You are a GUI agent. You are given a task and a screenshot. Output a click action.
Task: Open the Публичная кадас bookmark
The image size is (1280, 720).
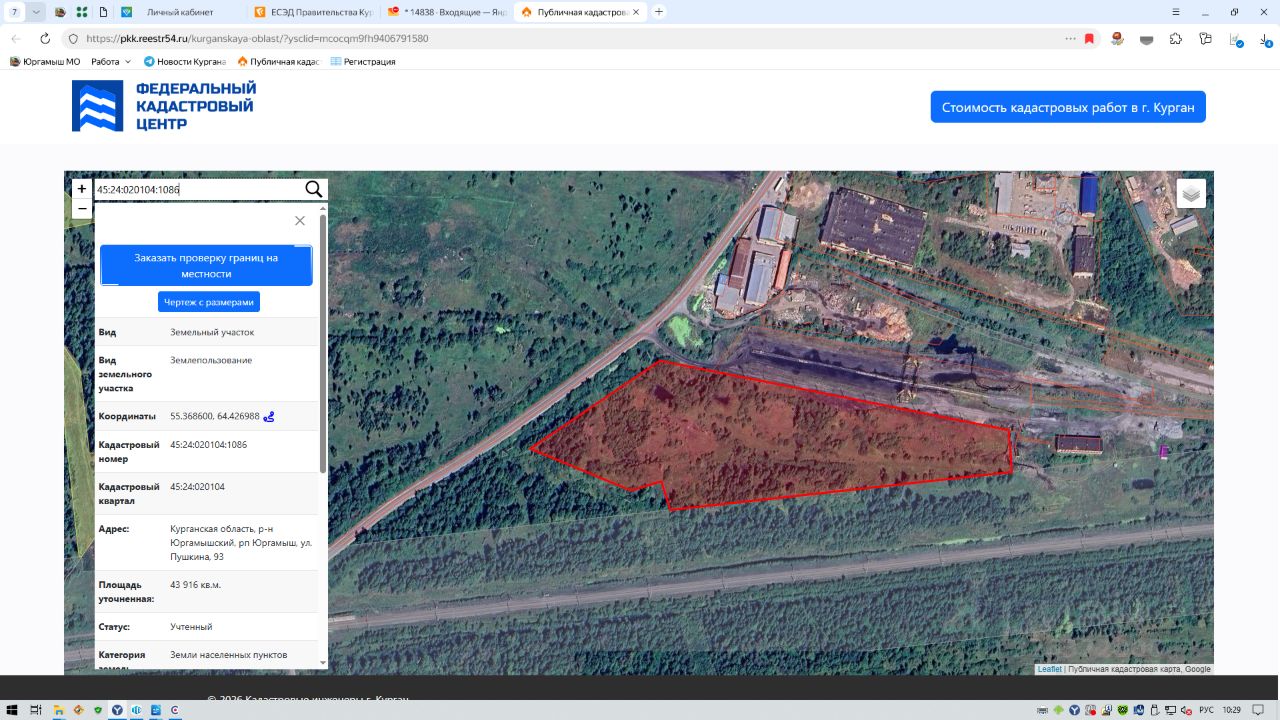coord(278,61)
